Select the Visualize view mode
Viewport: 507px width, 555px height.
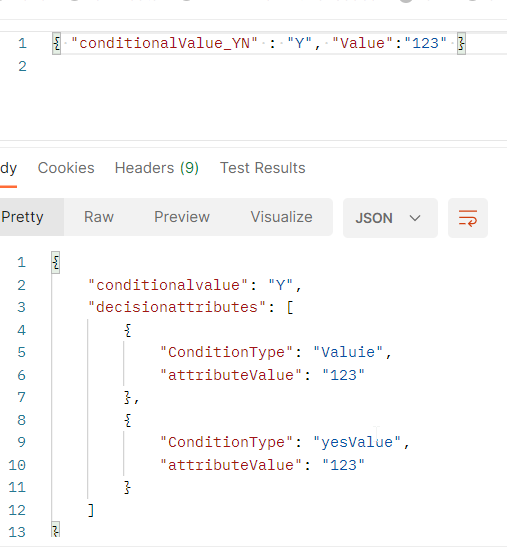[x=281, y=217]
